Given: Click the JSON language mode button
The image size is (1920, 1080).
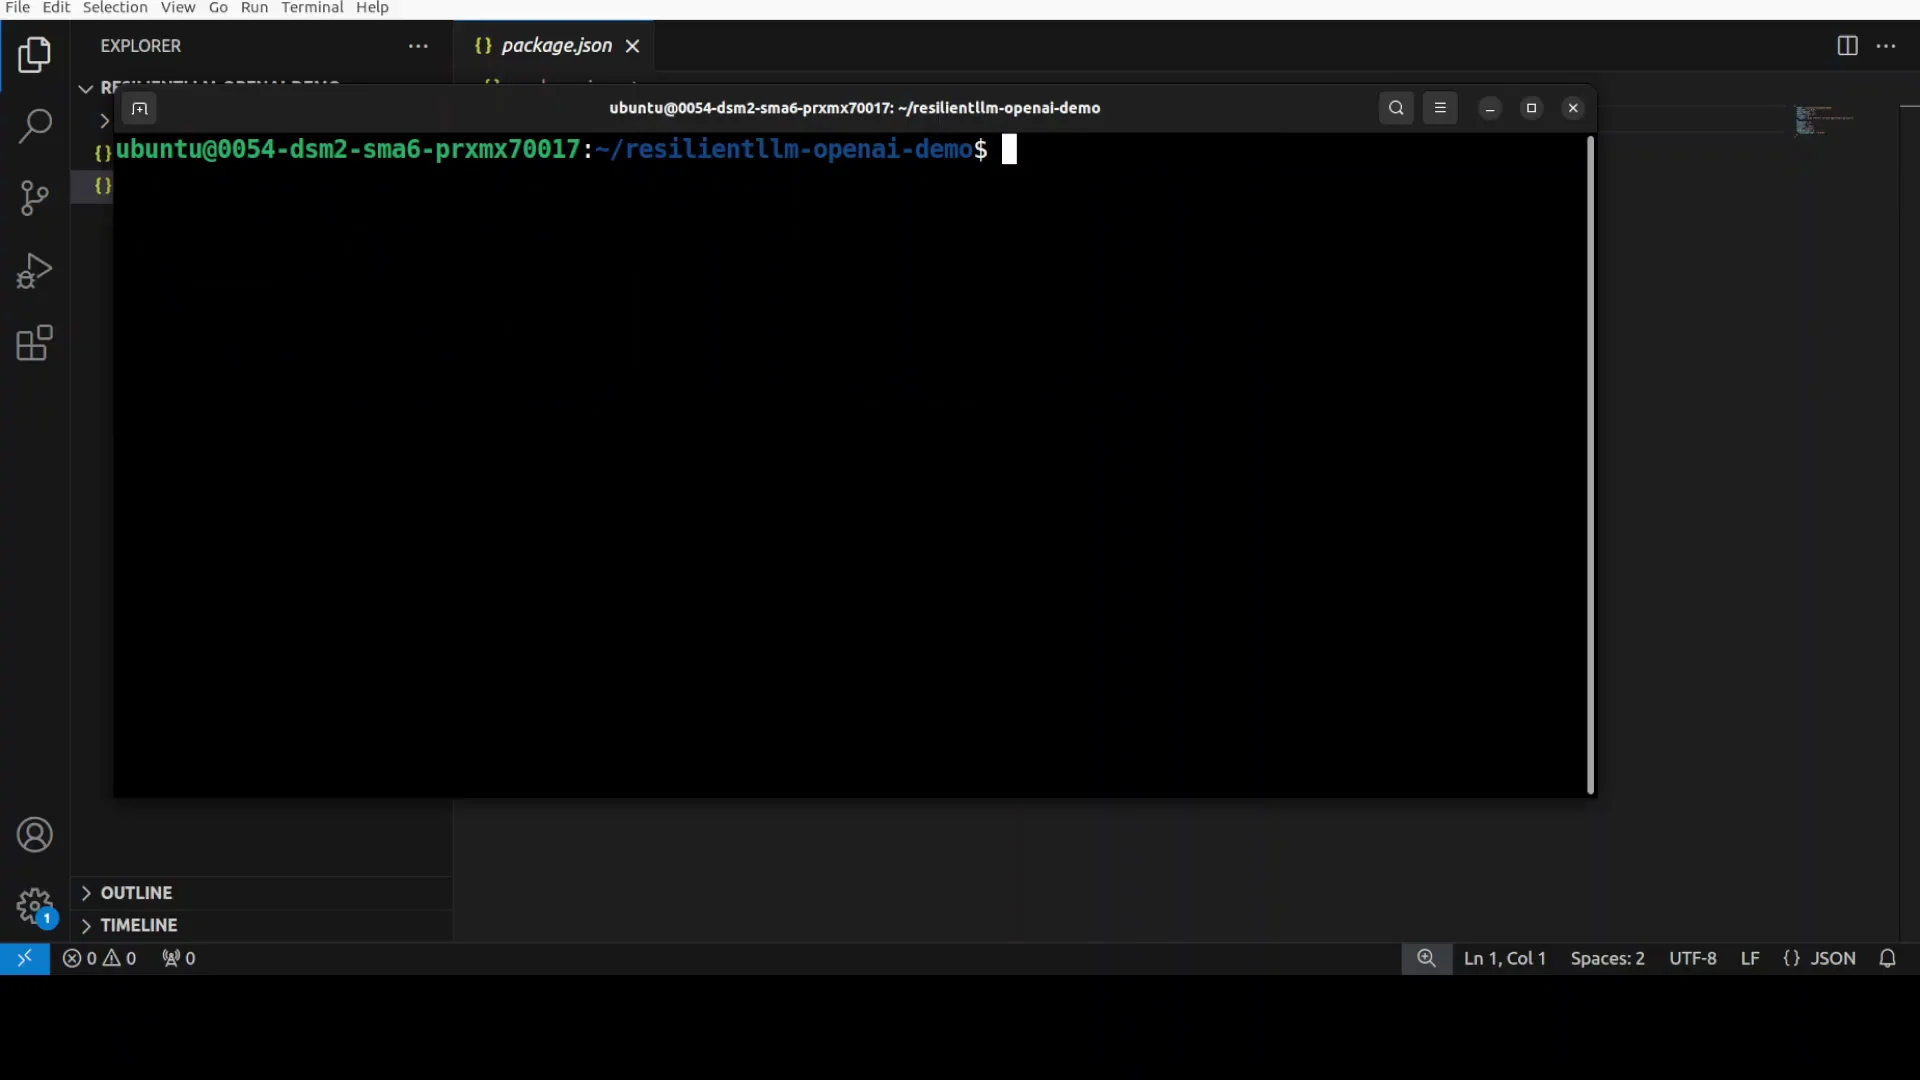Looking at the screenshot, I should click(x=1819, y=958).
